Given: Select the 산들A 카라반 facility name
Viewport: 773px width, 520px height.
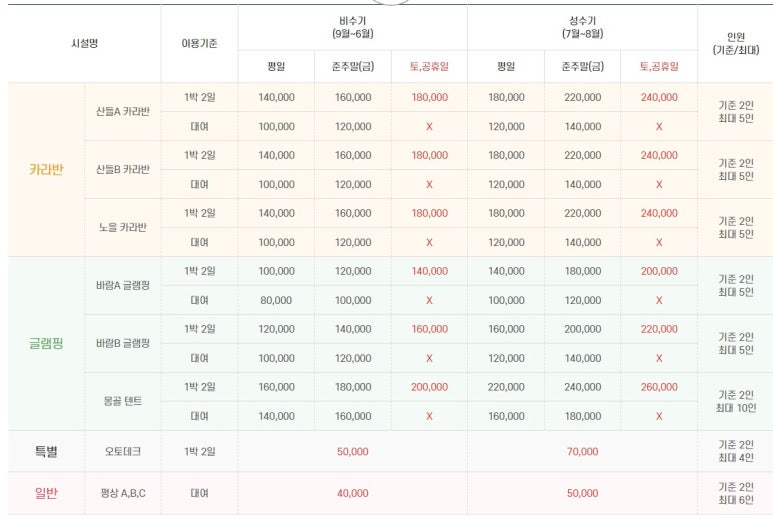Looking at the screenshot, I should pos(123,111).
